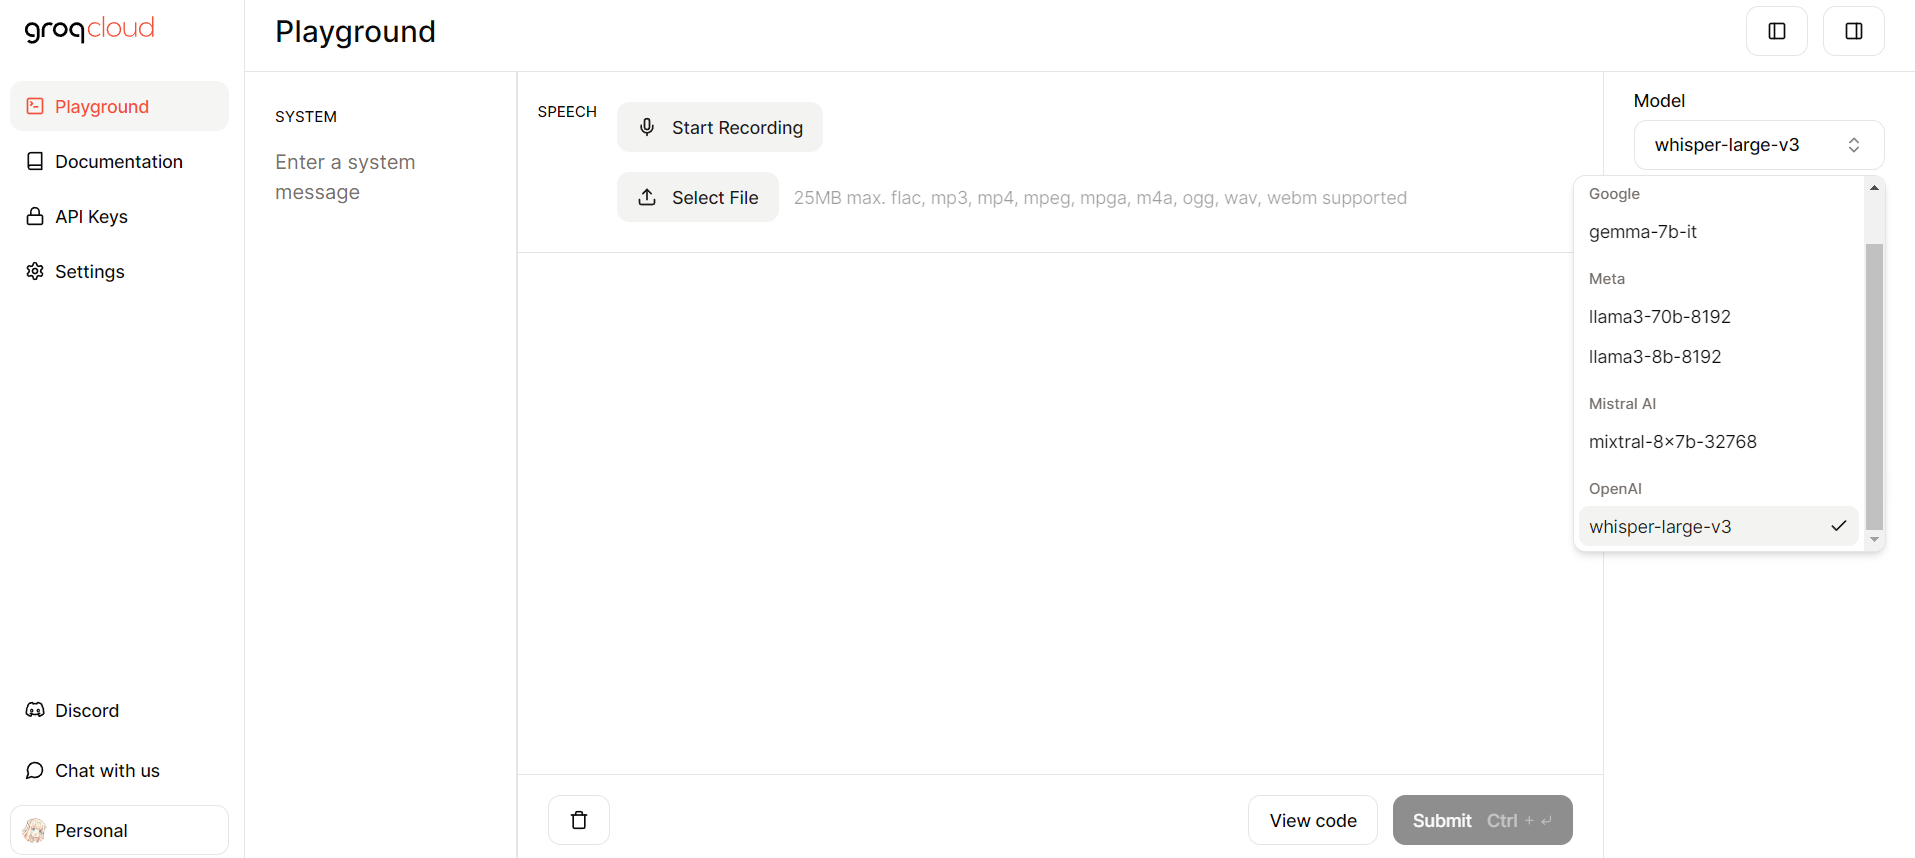This screenshot has height=858, width=1915.
Task: Click the API Keys lock icon
Action: click(x=35, y=216)
